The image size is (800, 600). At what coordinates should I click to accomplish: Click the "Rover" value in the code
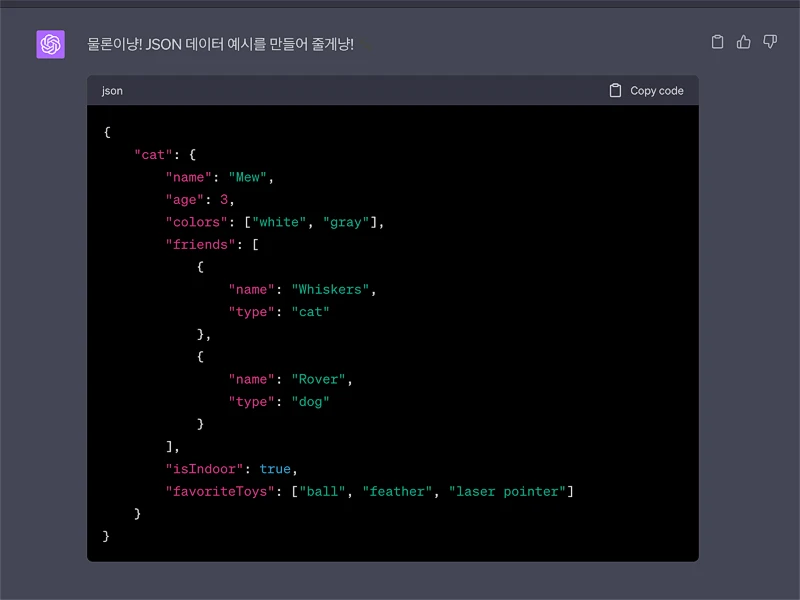318,379
